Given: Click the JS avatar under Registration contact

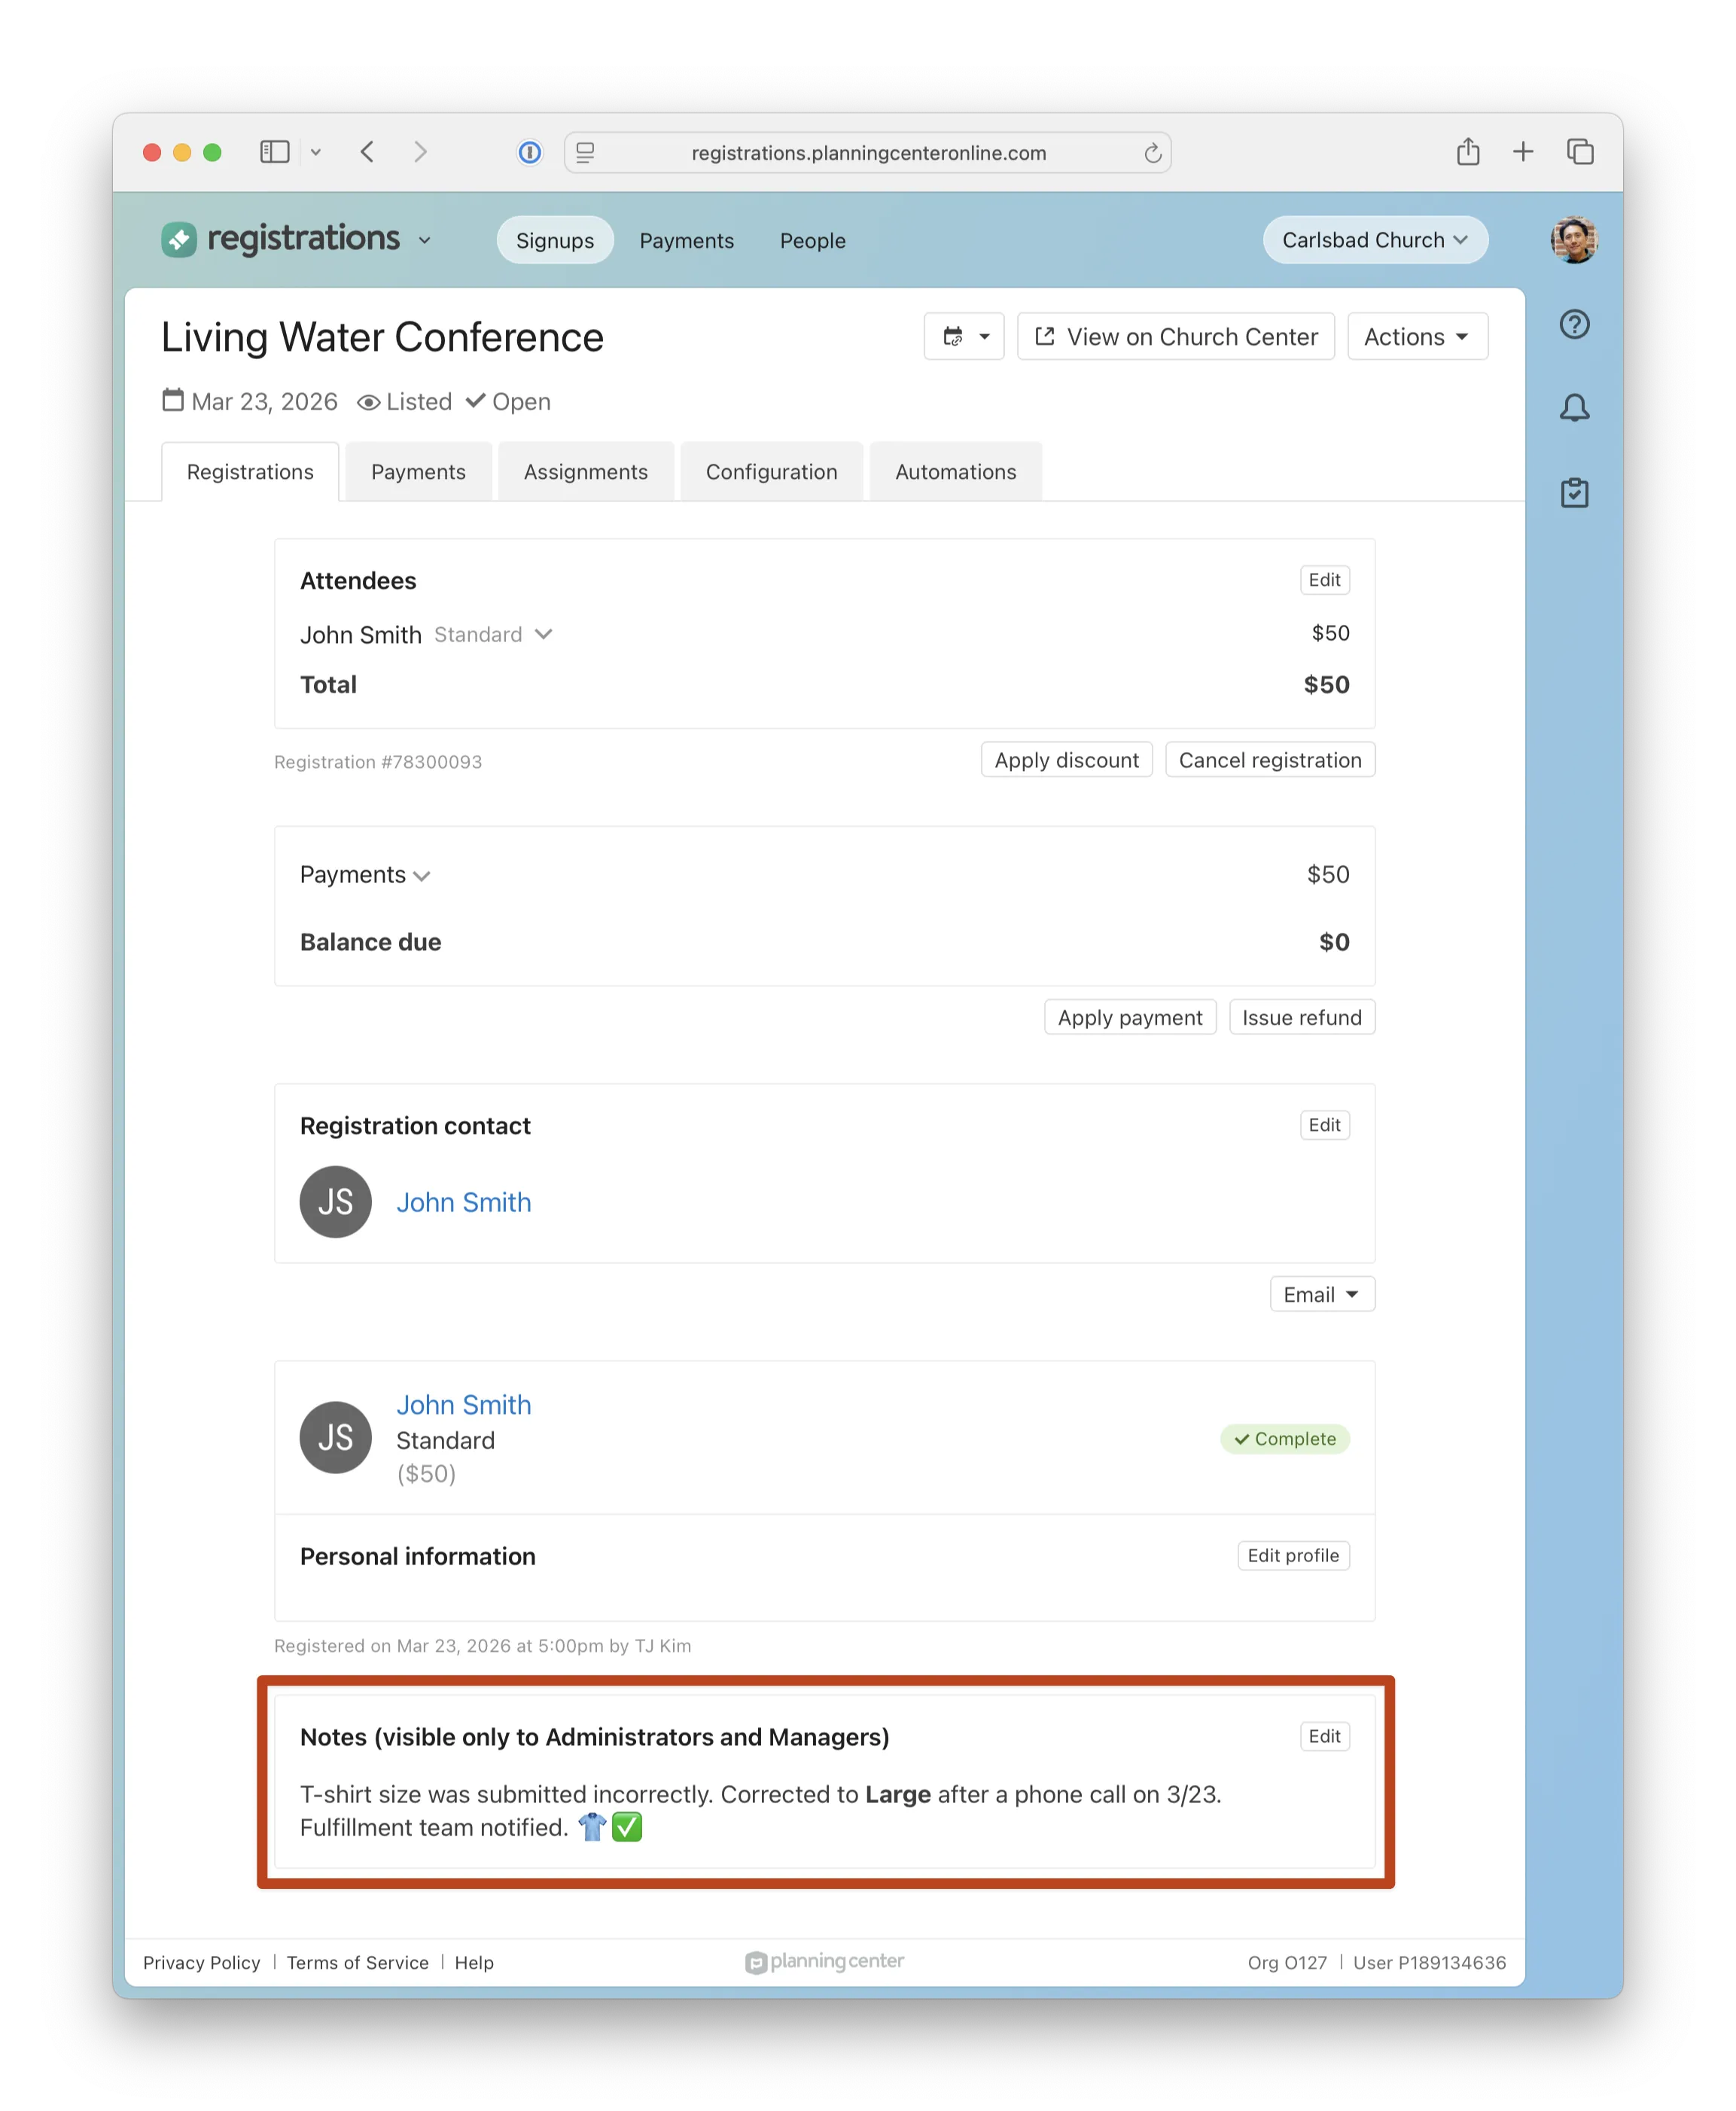Looking at the screenshot, I should click(x=335, y=1201).
